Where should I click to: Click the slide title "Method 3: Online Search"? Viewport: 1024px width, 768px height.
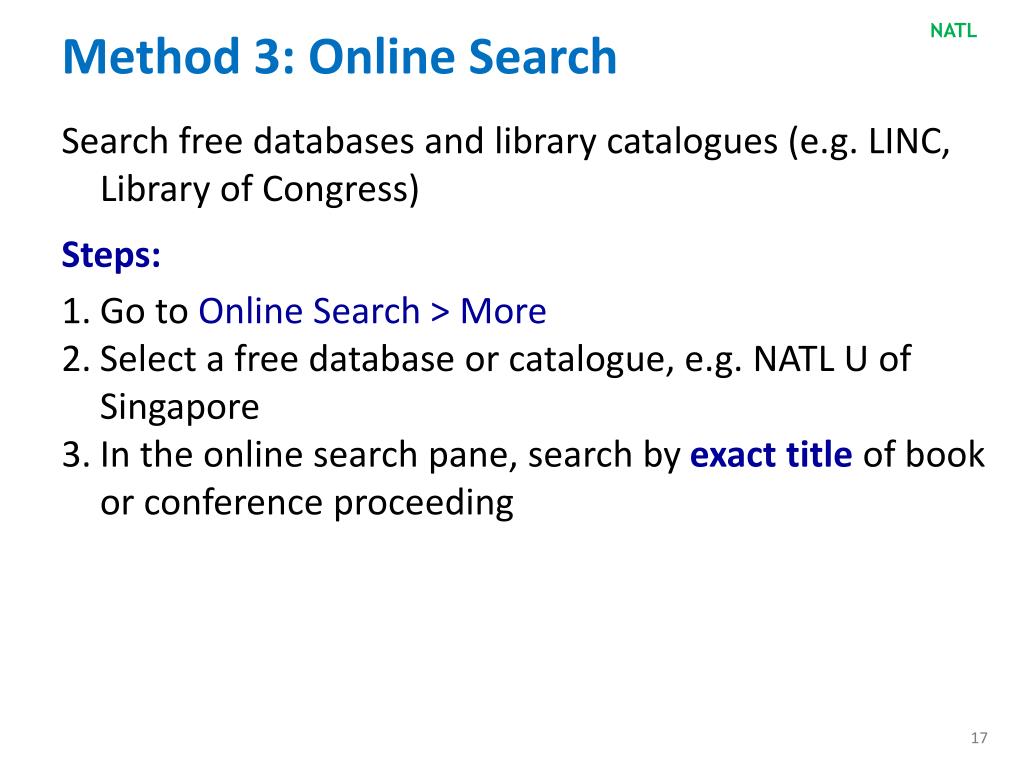click(339, 57)
